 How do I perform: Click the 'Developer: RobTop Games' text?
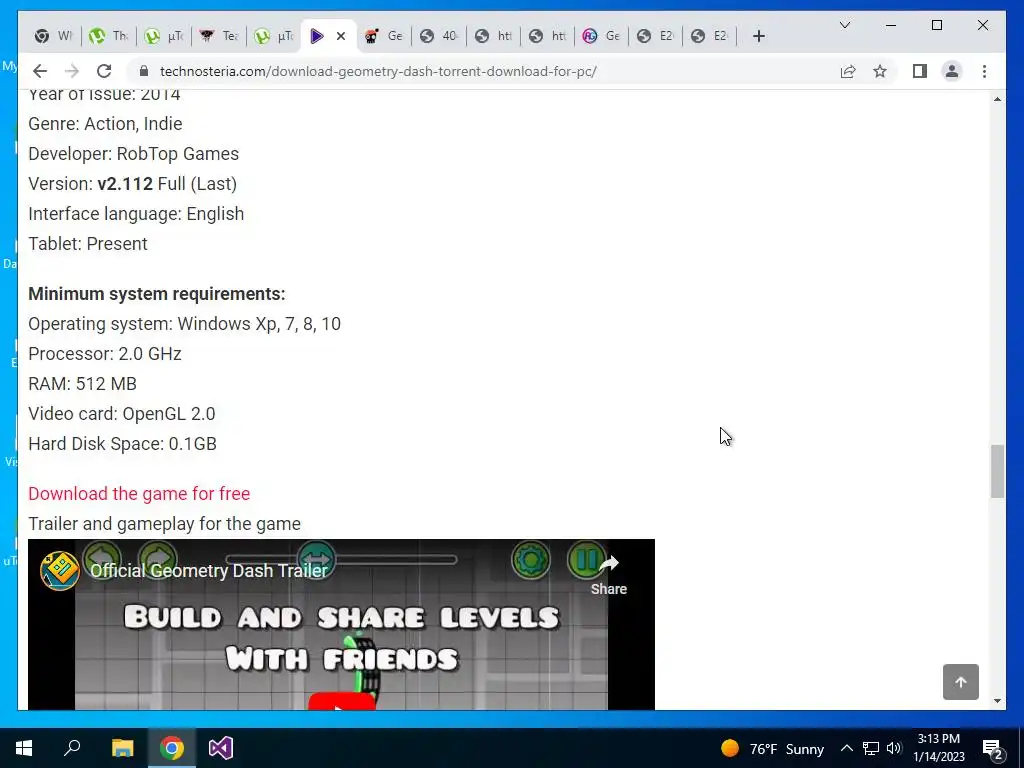133,154
